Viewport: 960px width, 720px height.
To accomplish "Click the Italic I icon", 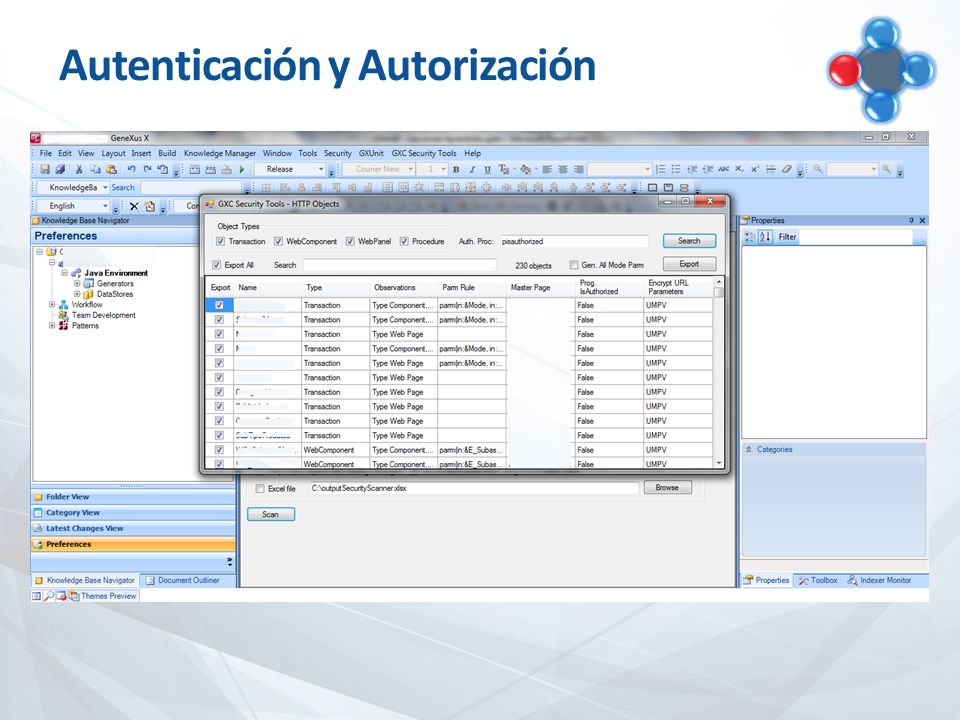I will tap(471, 170).
